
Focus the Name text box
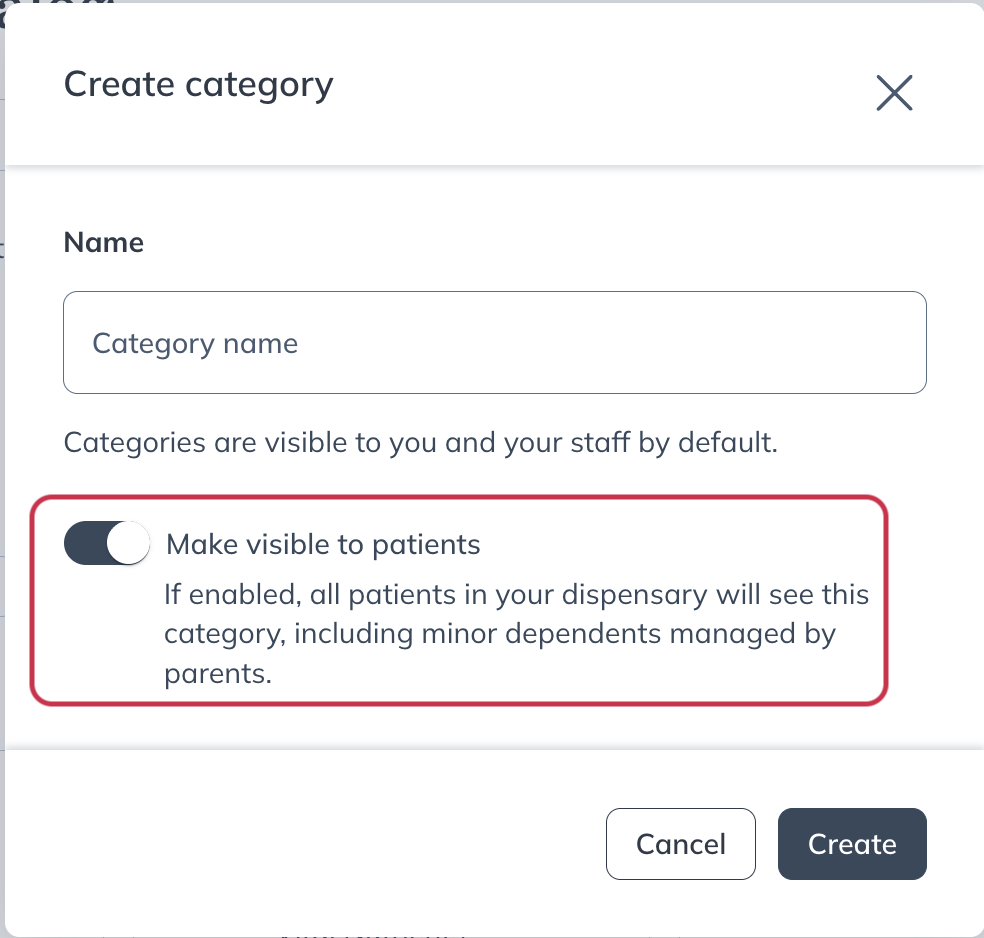pyautogui.click(x=494, y=343)
